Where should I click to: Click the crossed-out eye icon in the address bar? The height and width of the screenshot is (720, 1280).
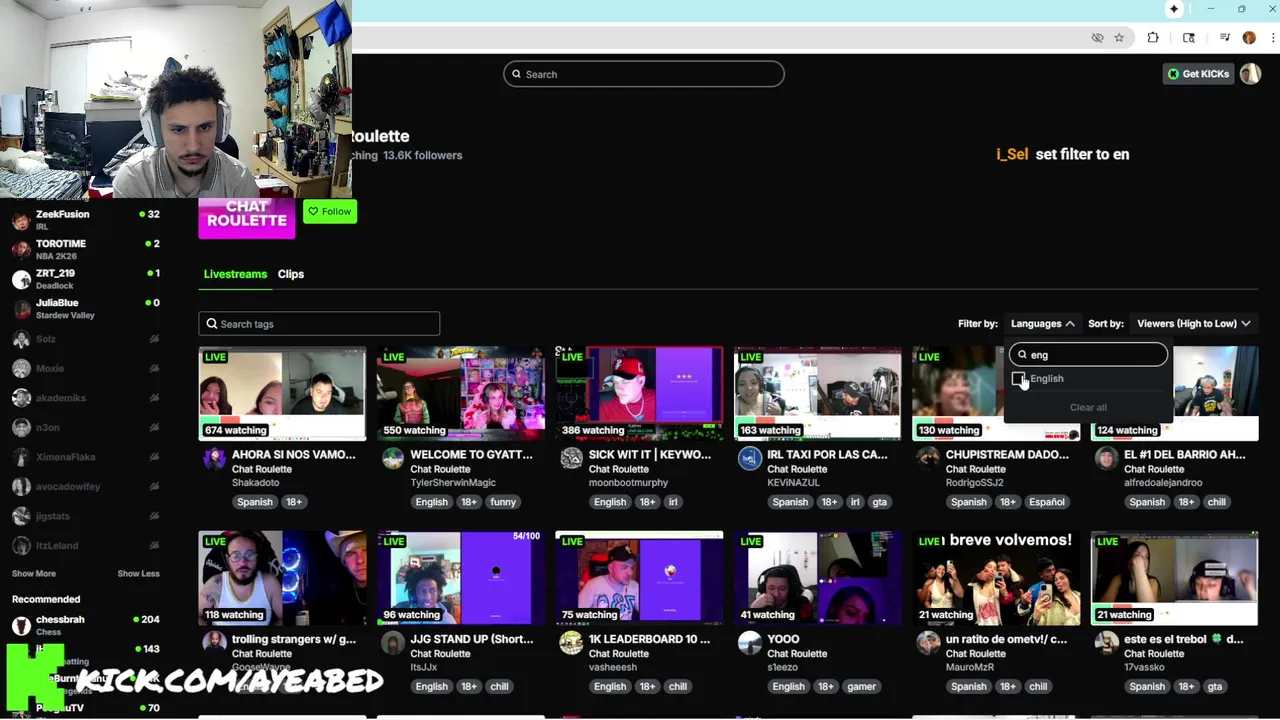1097,38
